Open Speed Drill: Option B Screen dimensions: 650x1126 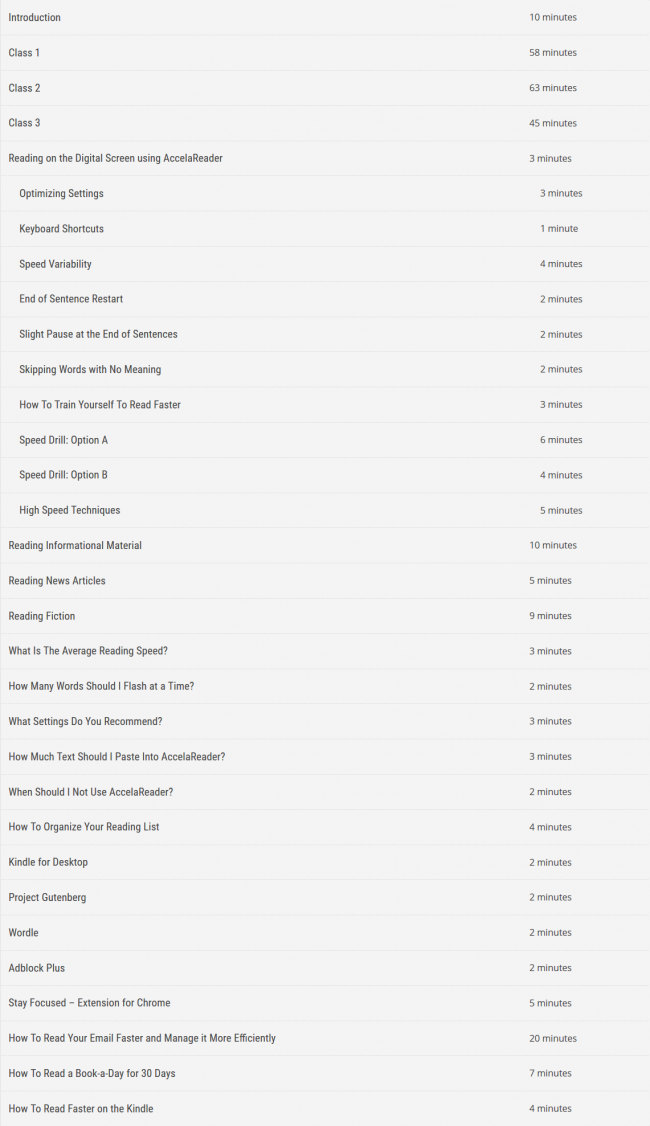click(325, 475)
